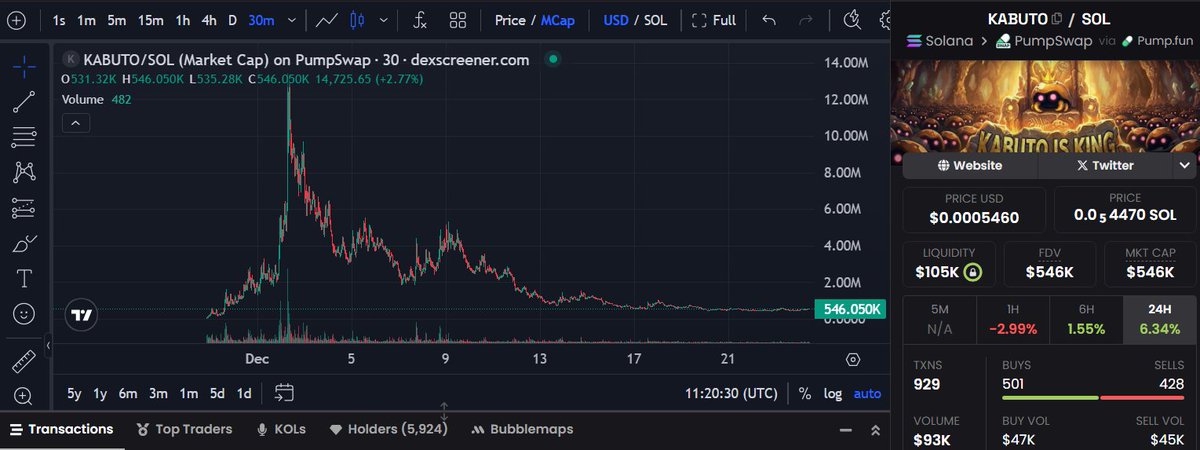This screenshot has height=450, width=1200.
Task: Set timeframe to 15m
Action: 151,20
